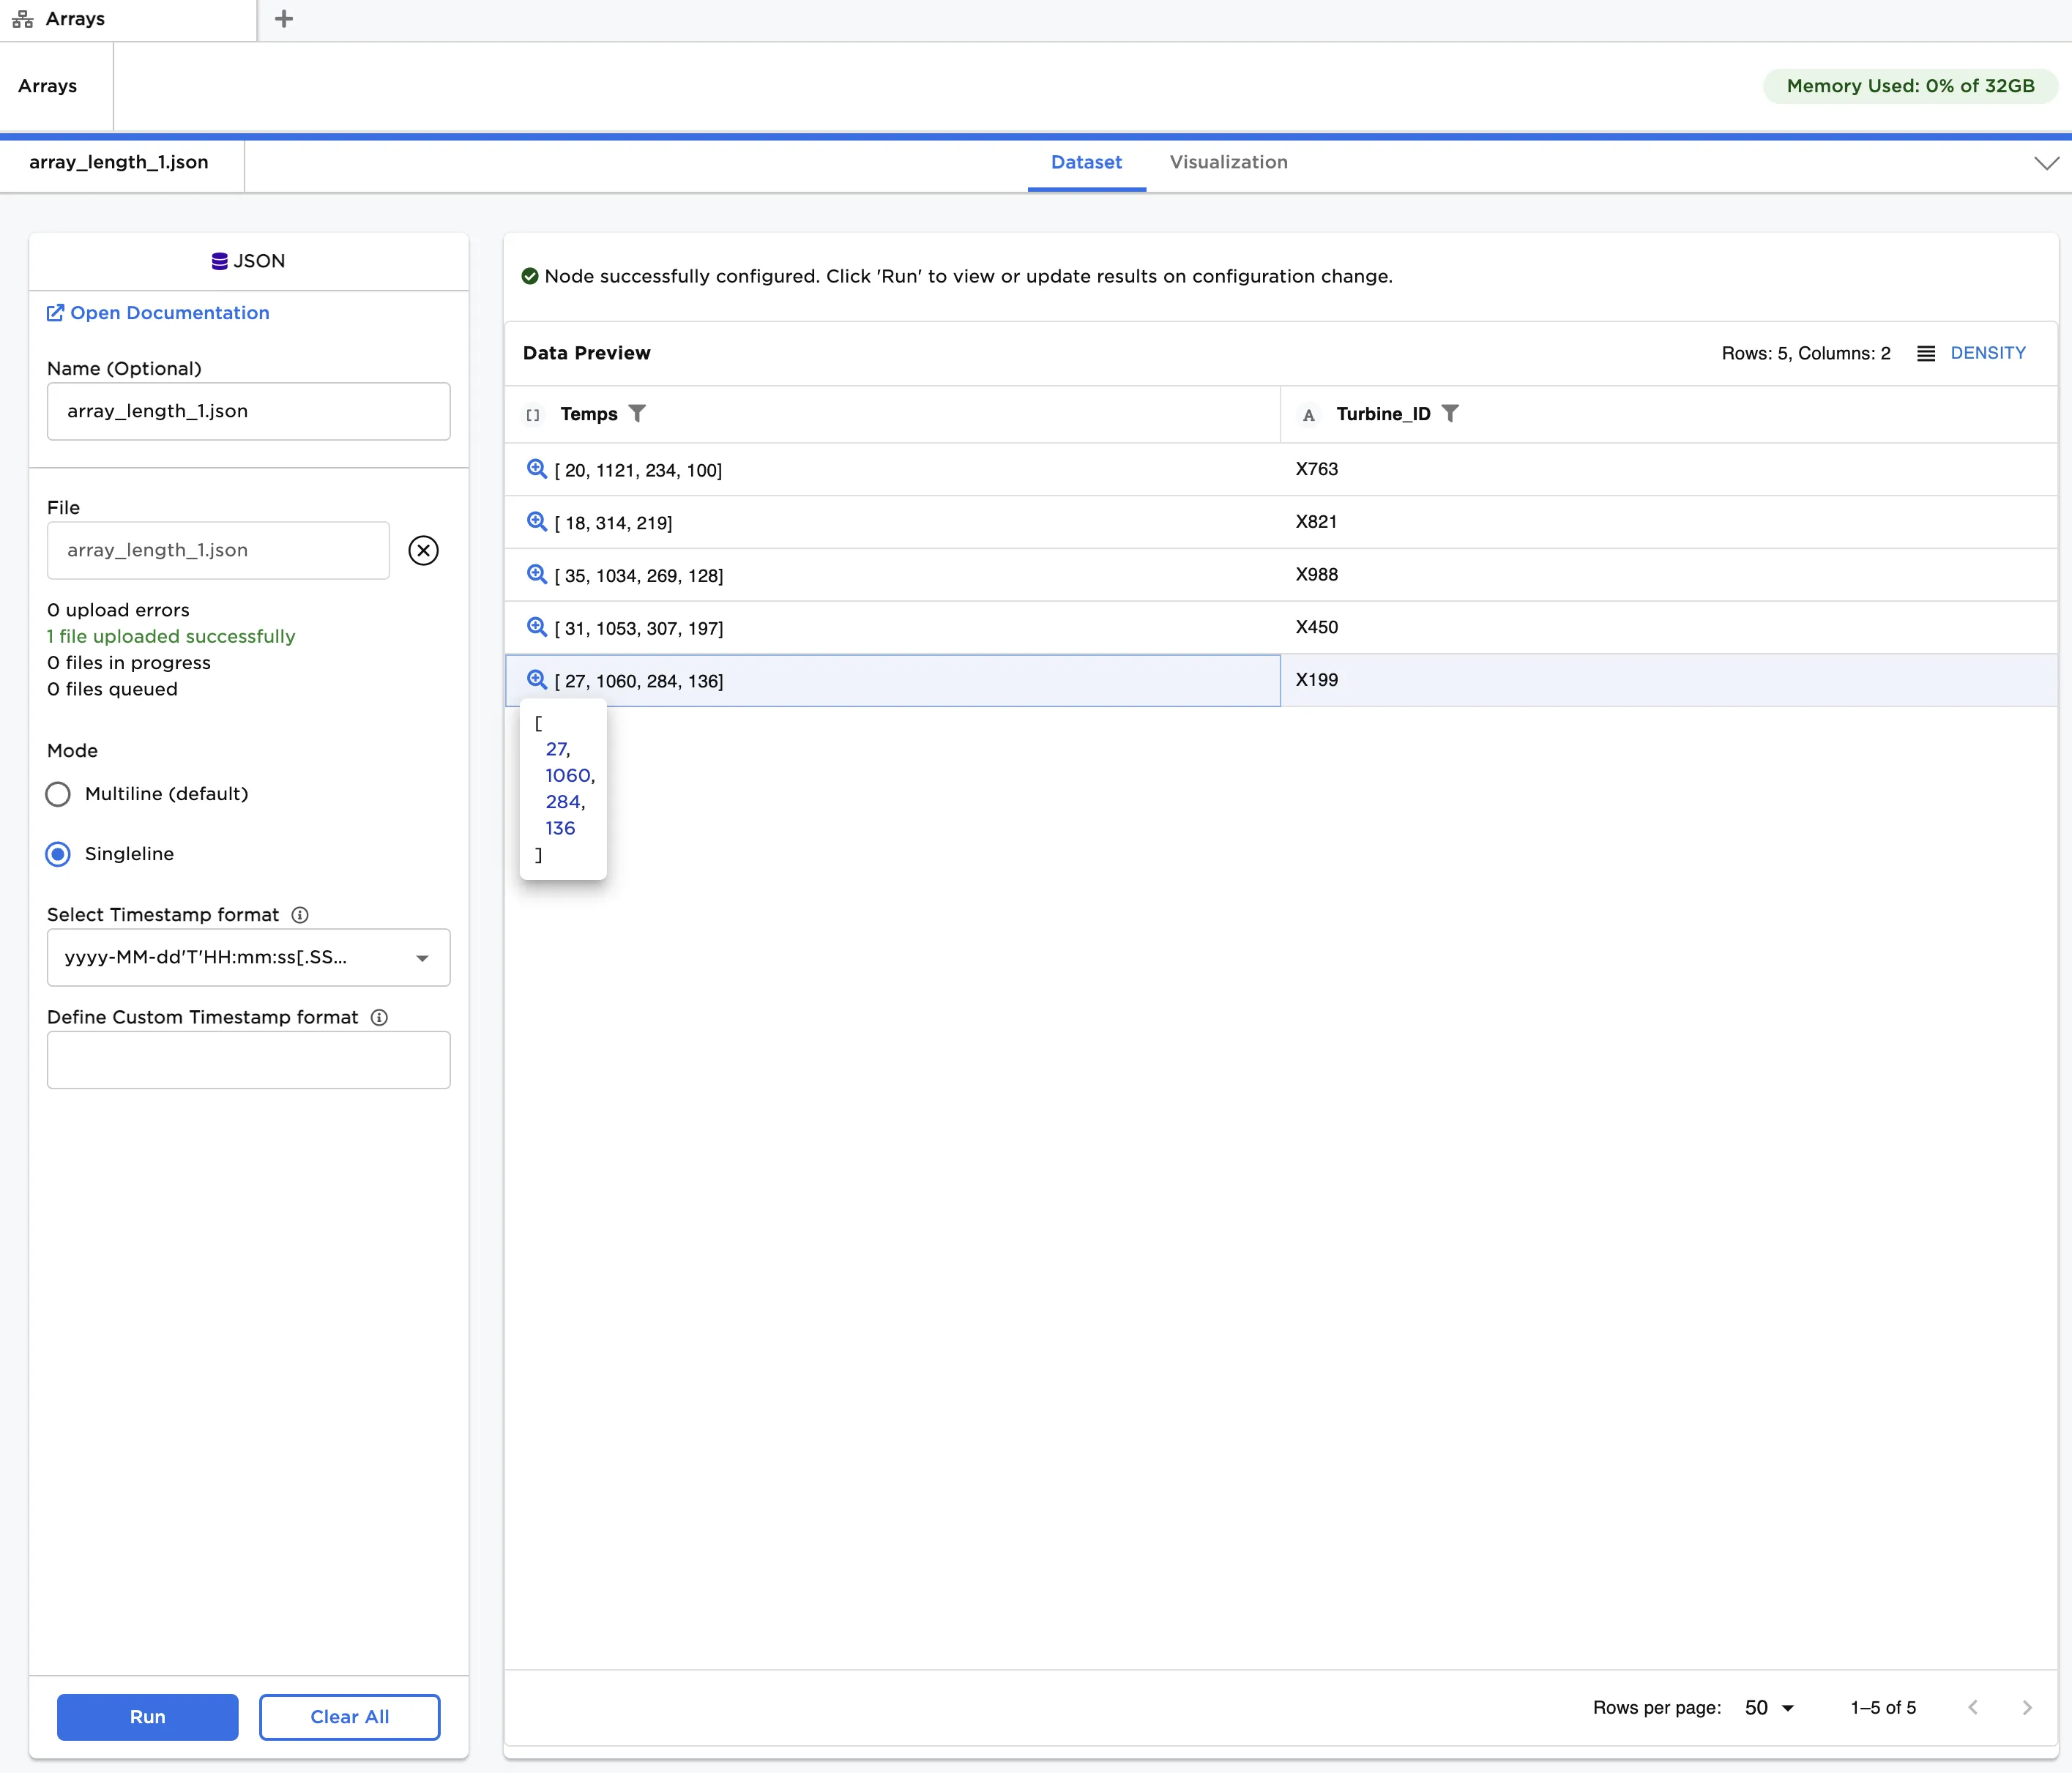Add a new tab with plus icon
The height and width of the screenshot is (1773, 2072).
click(x=284, y=19)
